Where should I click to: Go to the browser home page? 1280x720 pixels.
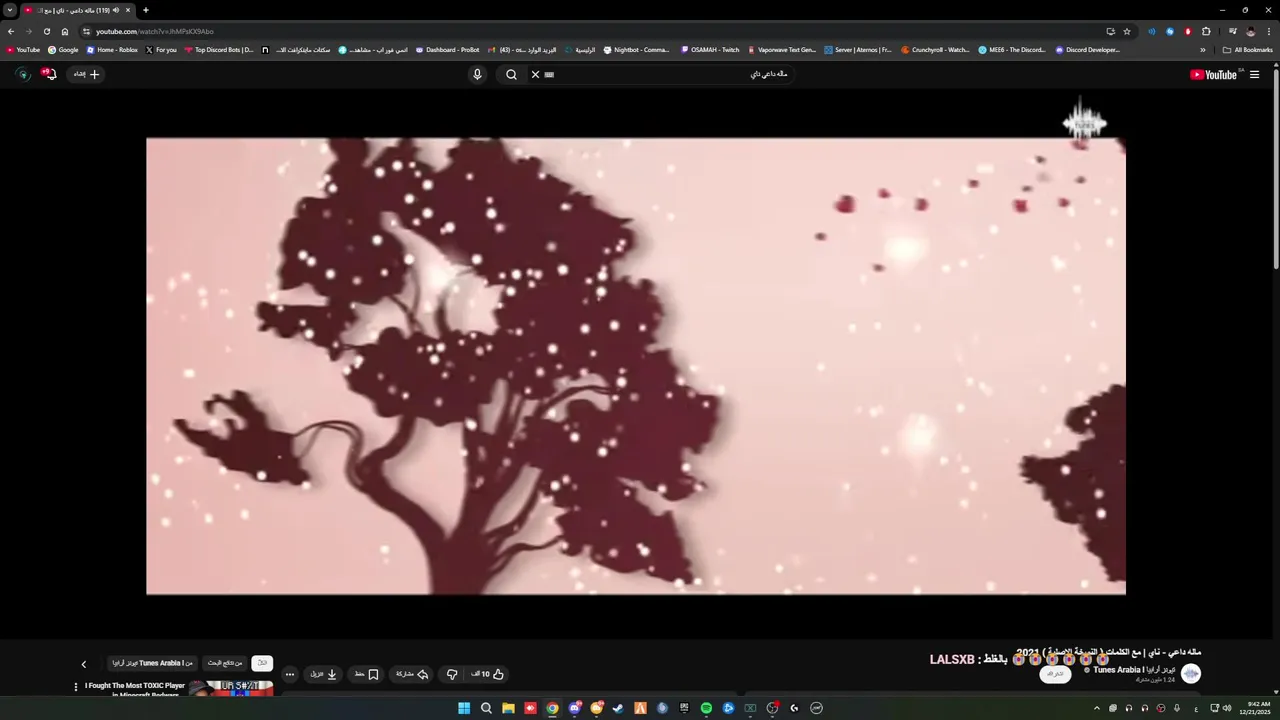click(x=65, y=31)
